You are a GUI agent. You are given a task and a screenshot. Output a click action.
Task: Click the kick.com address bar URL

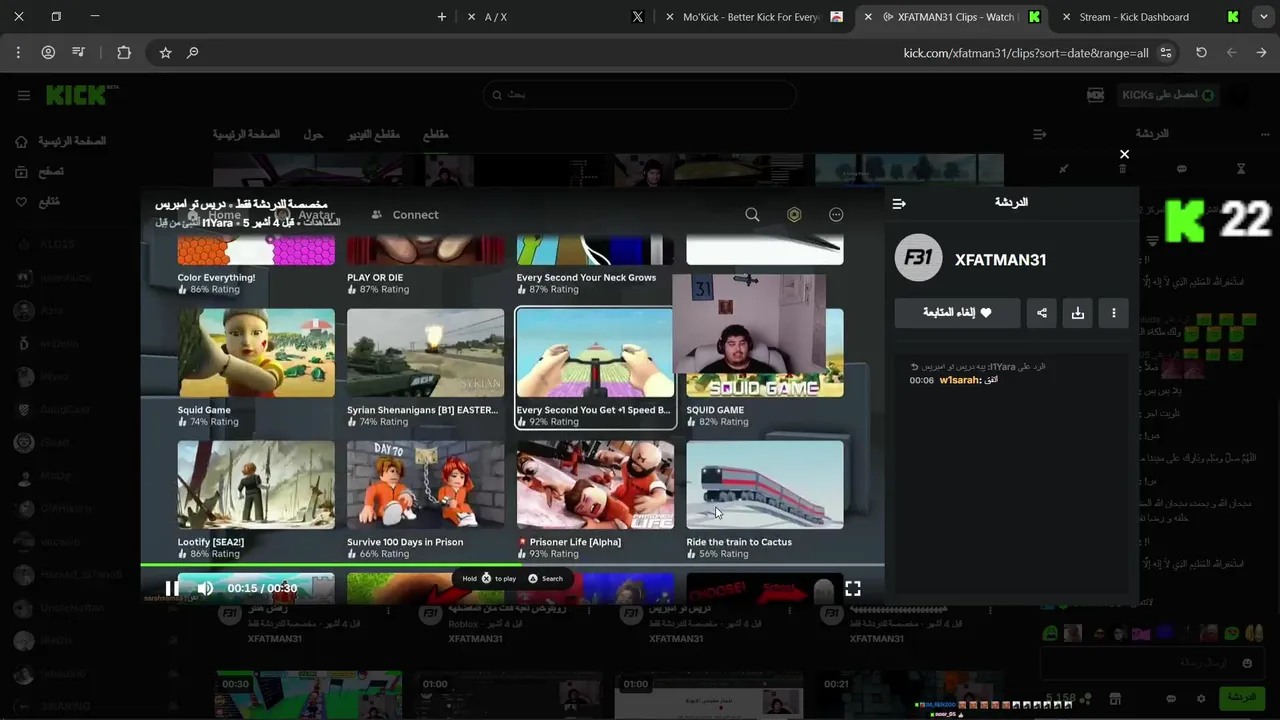coord(1025,53)
